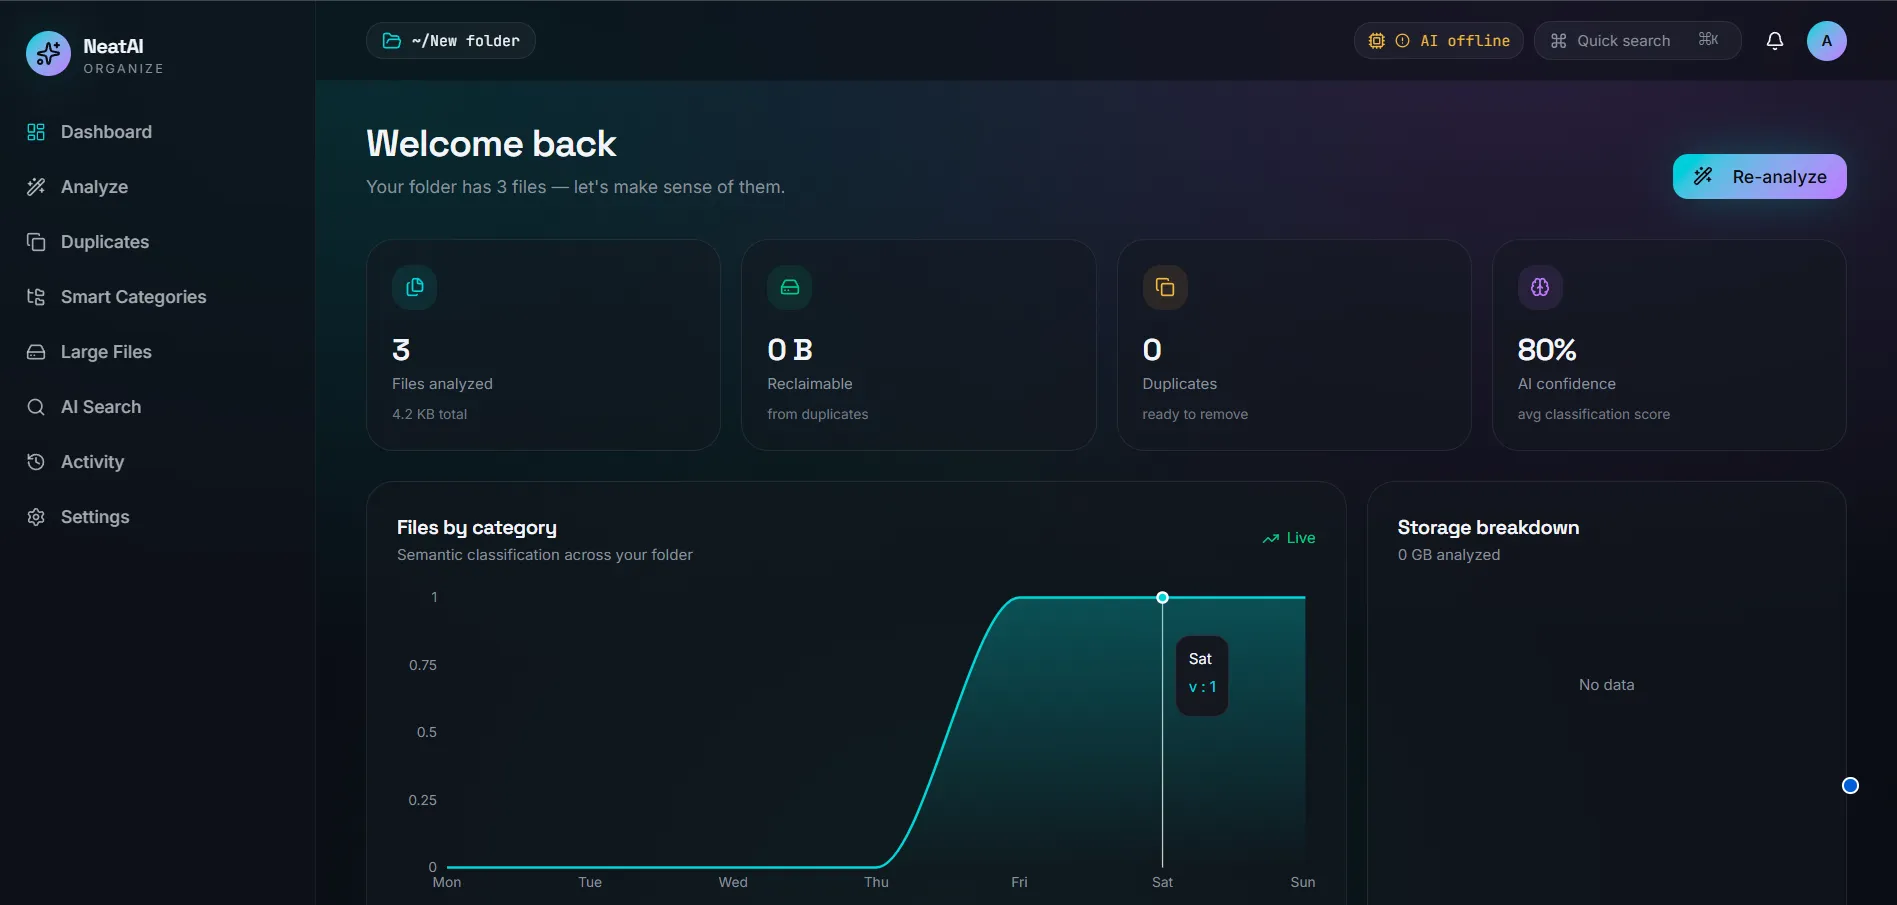1897x905 pixels.
Task: Click the Smart Categories tree icon
Action: click(36, 297)
